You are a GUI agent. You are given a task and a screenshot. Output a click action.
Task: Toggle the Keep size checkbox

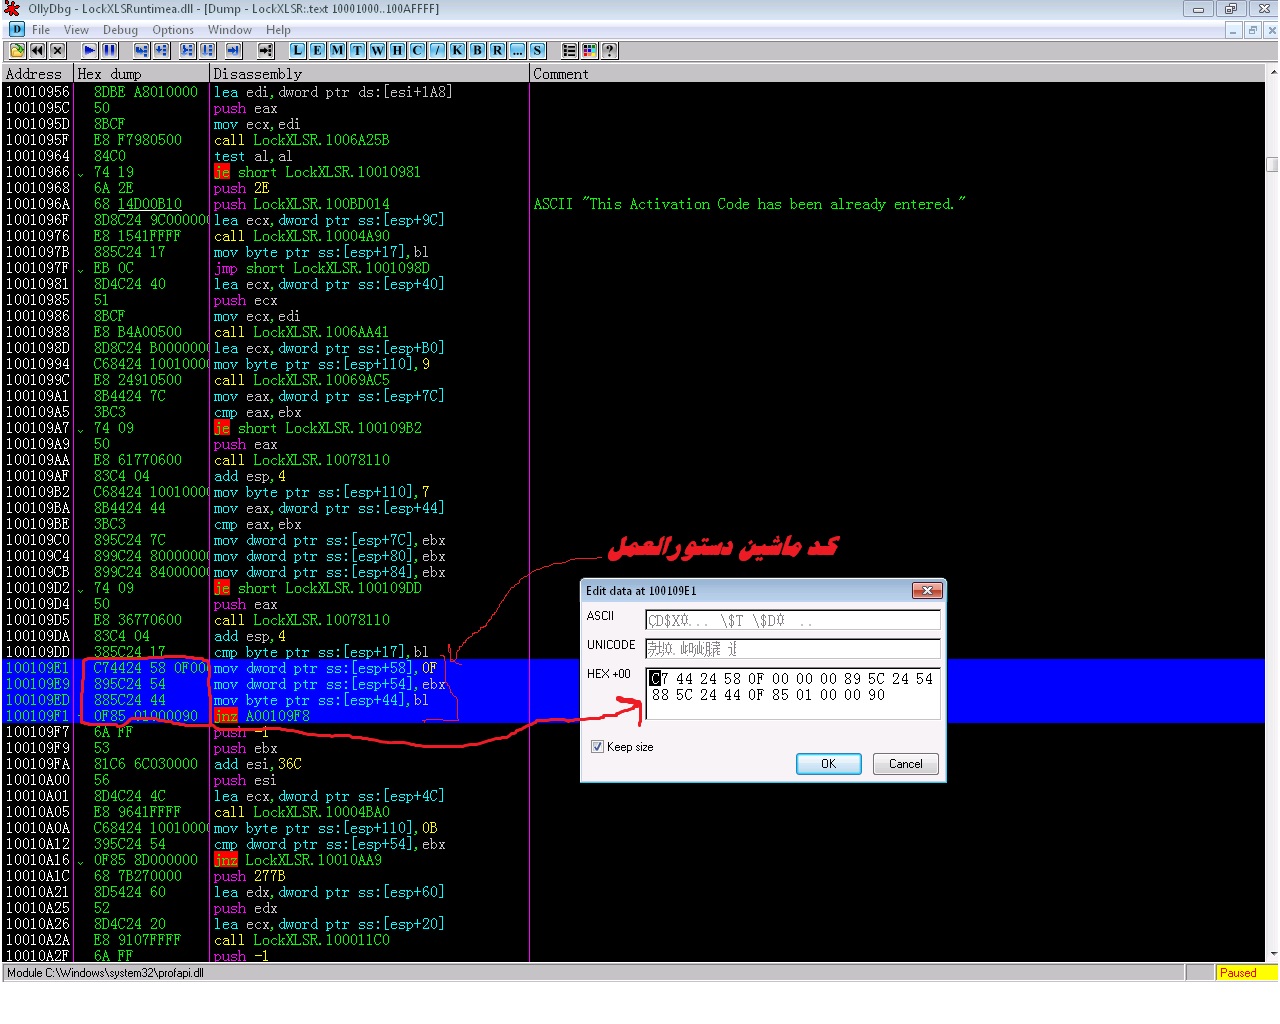click(598, 747)
